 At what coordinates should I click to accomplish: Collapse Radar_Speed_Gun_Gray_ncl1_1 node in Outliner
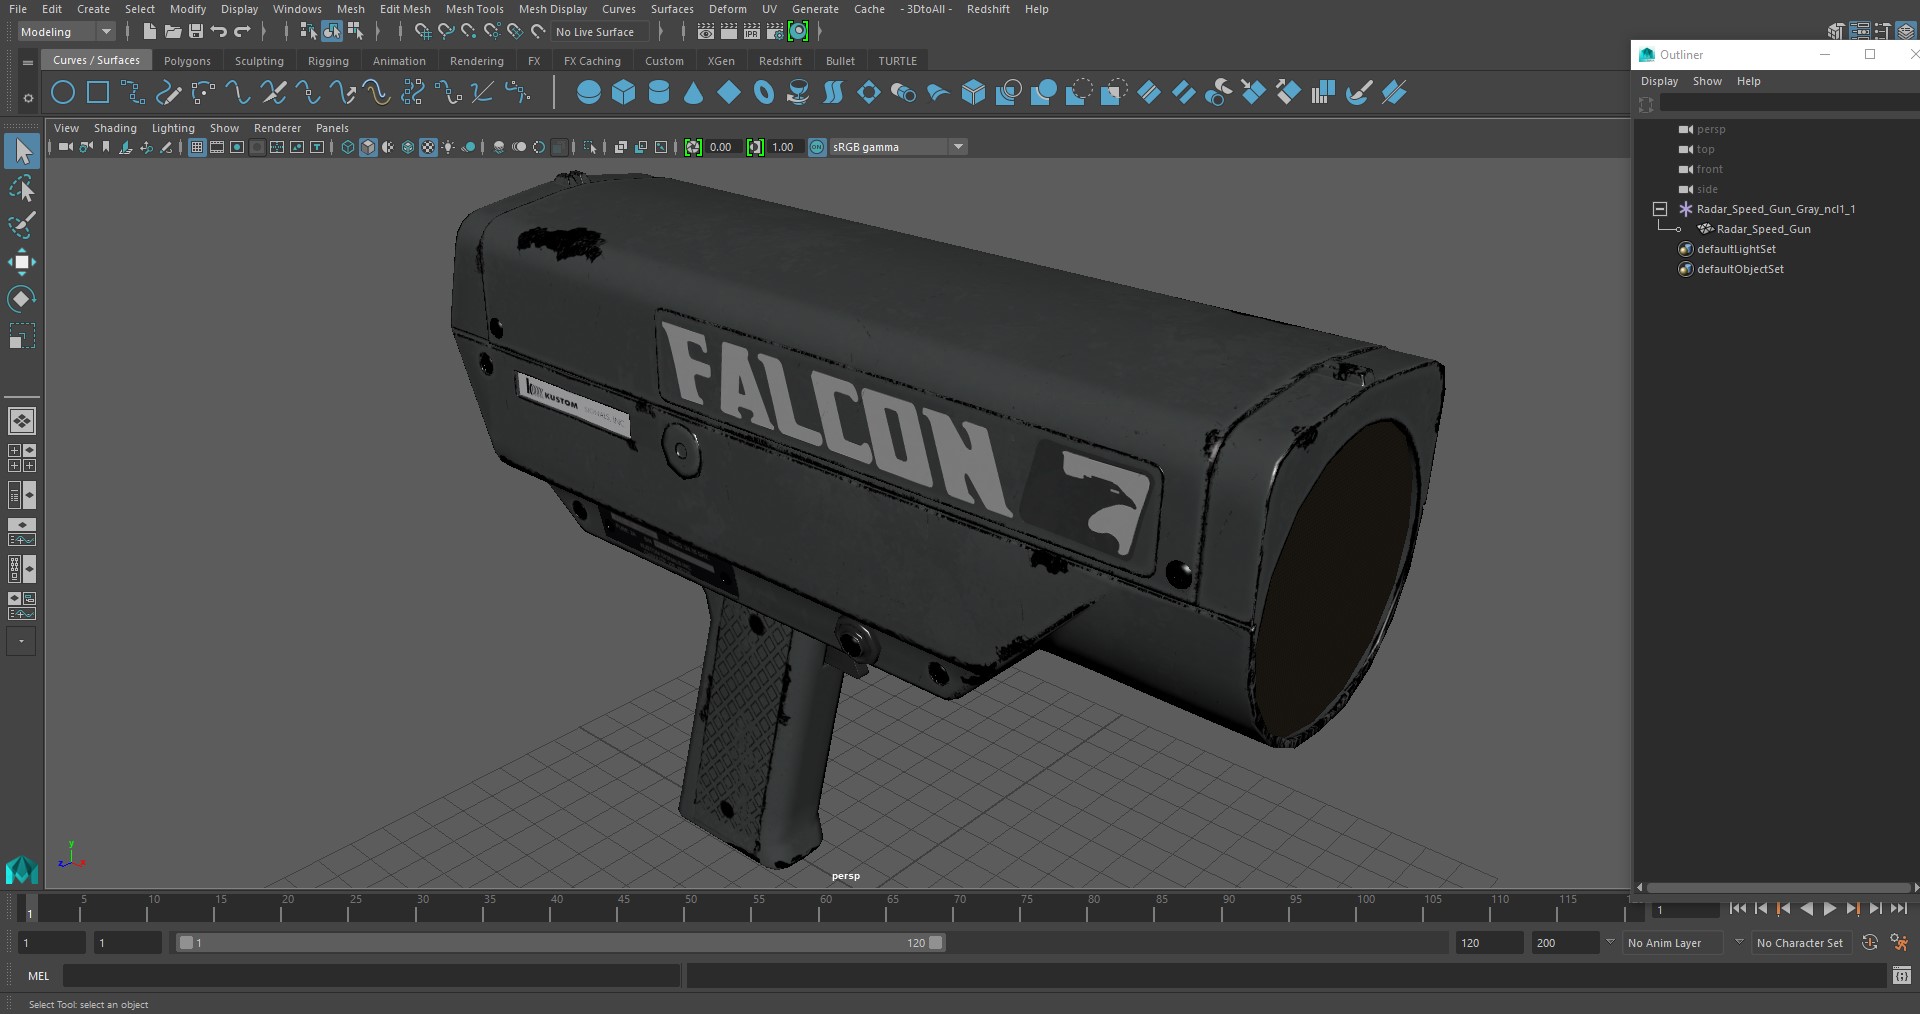coord(1660,209)
